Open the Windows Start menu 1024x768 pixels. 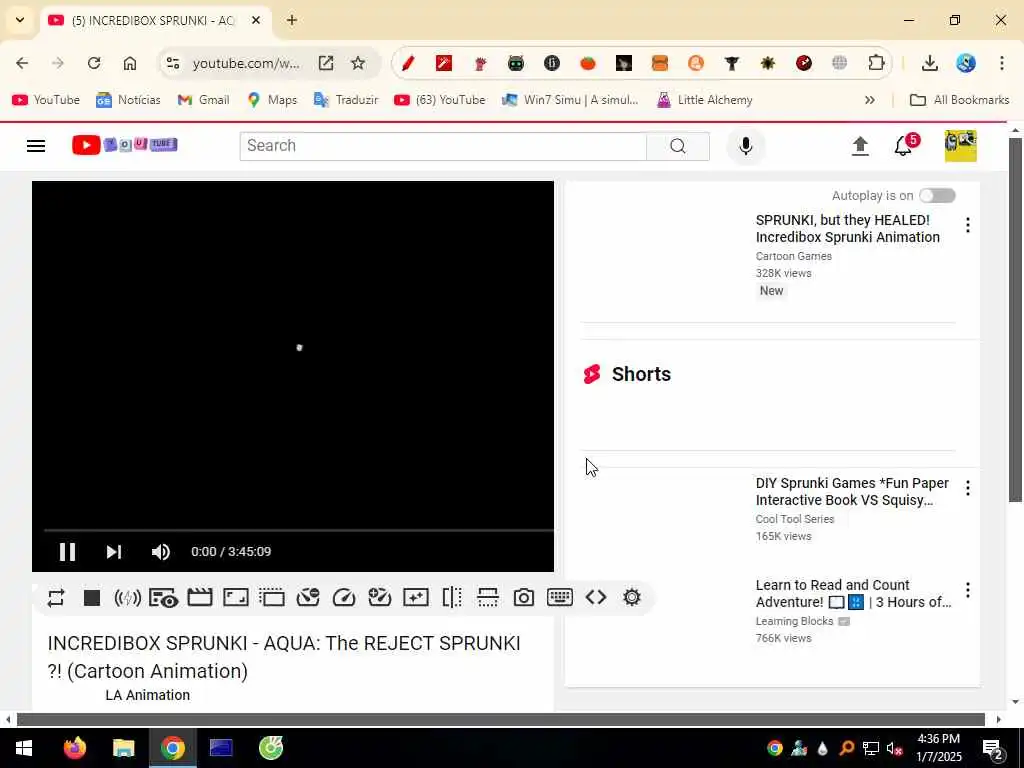click(x=23, y=748)
